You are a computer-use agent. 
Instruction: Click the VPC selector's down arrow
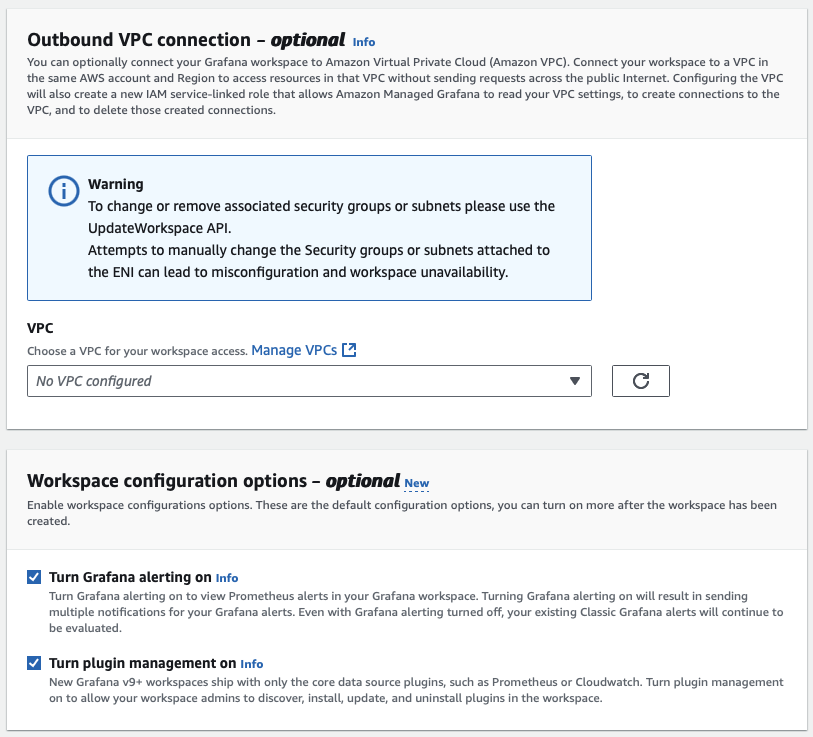click(x=574, y=381)
